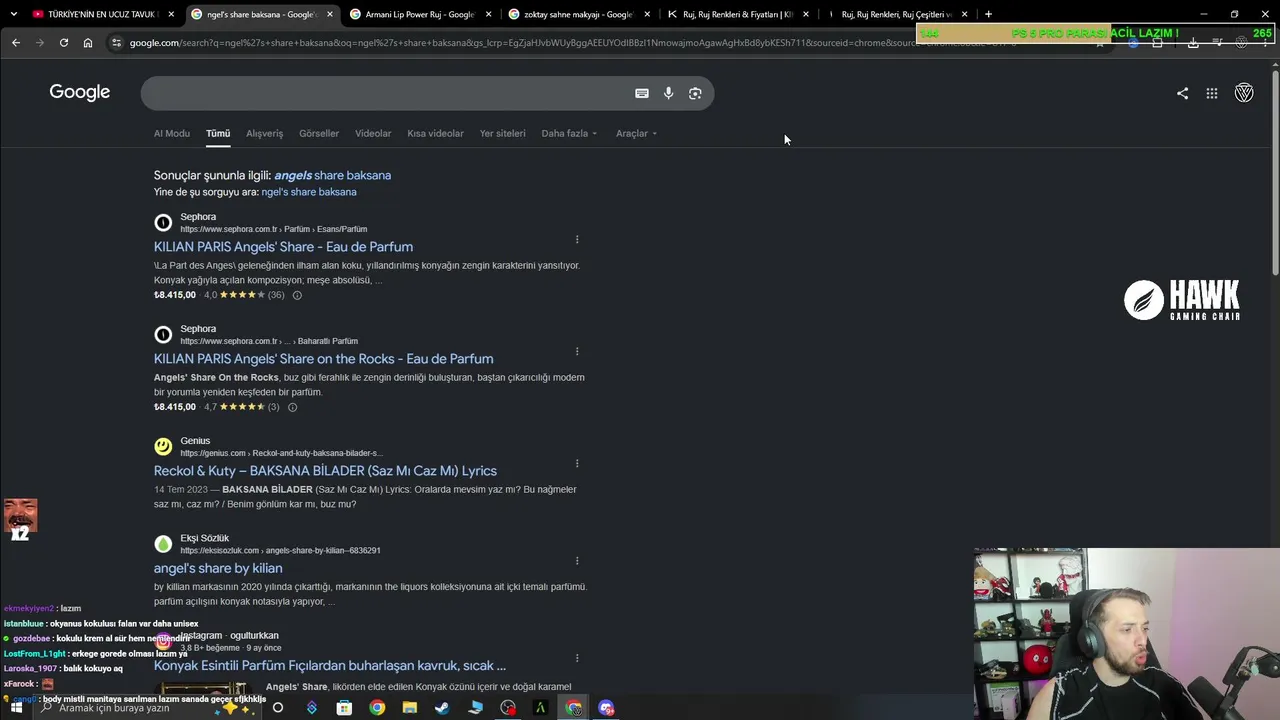Switch to zoktay sahne makyajı browser tab

click(x=578, y=14)
